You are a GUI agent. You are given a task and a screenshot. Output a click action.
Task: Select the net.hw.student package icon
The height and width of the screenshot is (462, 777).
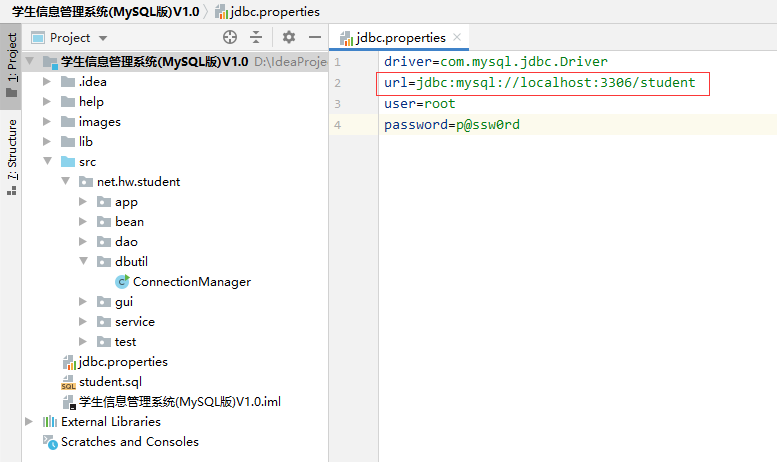[x=86, y=182]
